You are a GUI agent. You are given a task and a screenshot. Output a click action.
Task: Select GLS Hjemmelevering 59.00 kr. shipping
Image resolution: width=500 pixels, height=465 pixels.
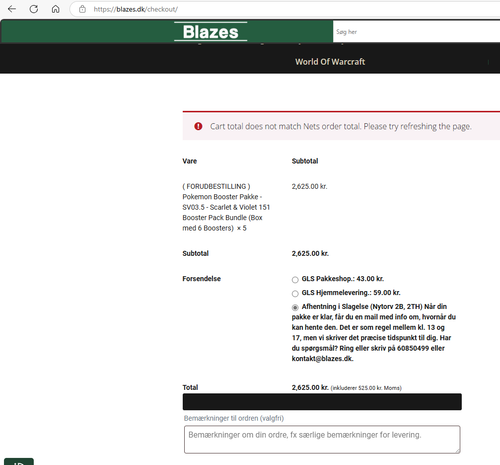click(295, 294)
